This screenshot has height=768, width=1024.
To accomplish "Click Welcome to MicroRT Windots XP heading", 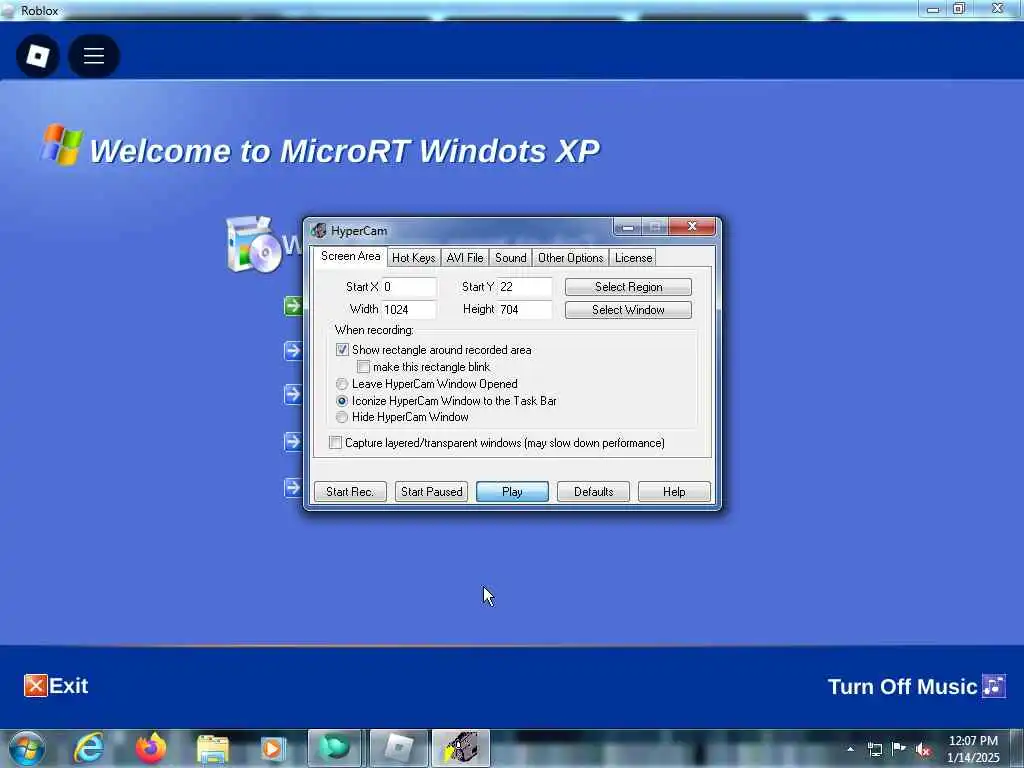I will (344, 151).
